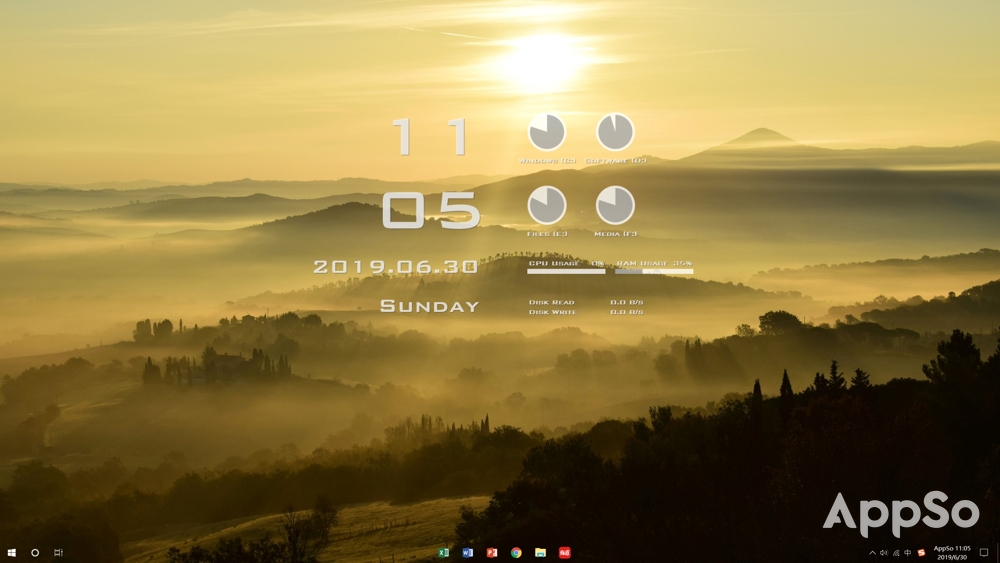
Task: Open the network tray icon
Action: click(896, 552)
